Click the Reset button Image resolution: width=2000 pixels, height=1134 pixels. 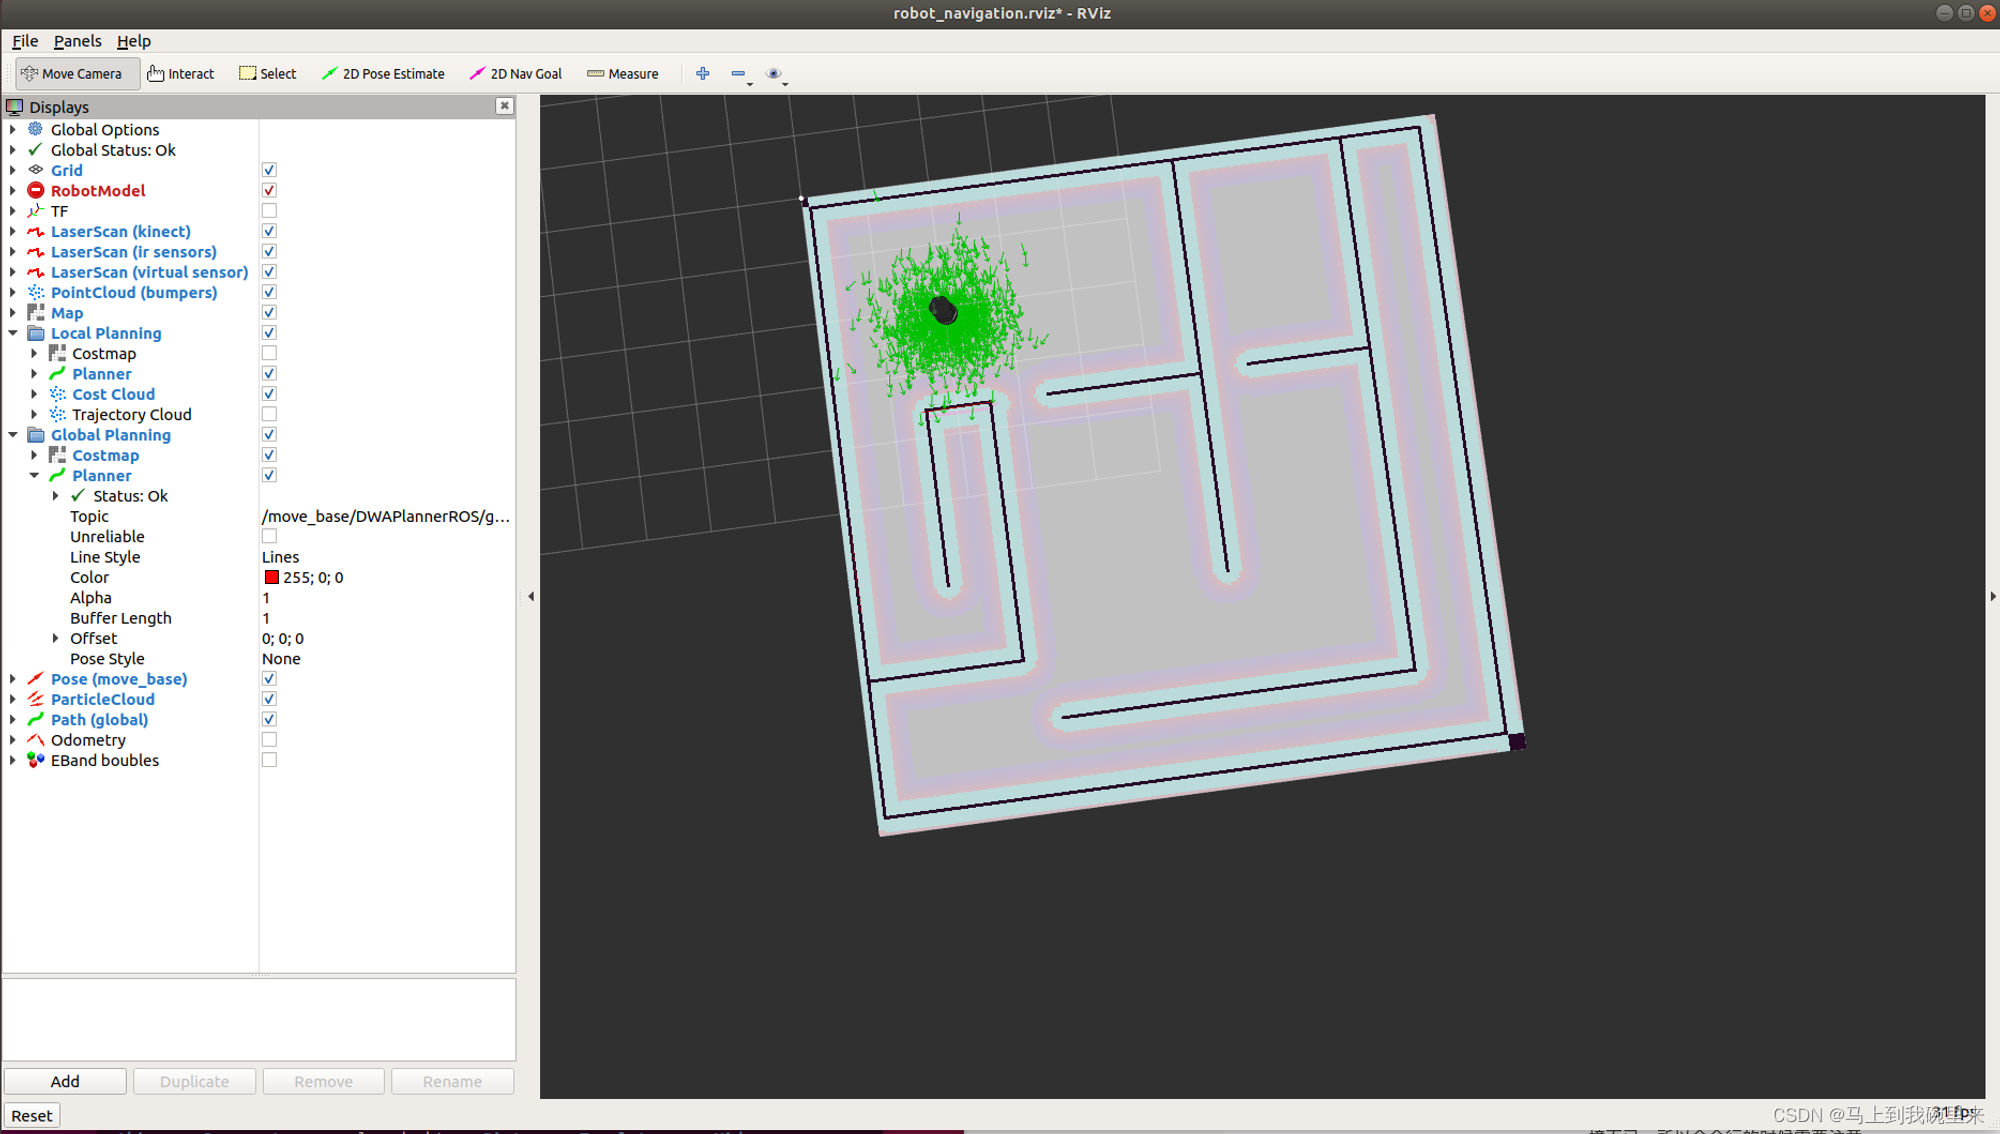(30, 1115)
